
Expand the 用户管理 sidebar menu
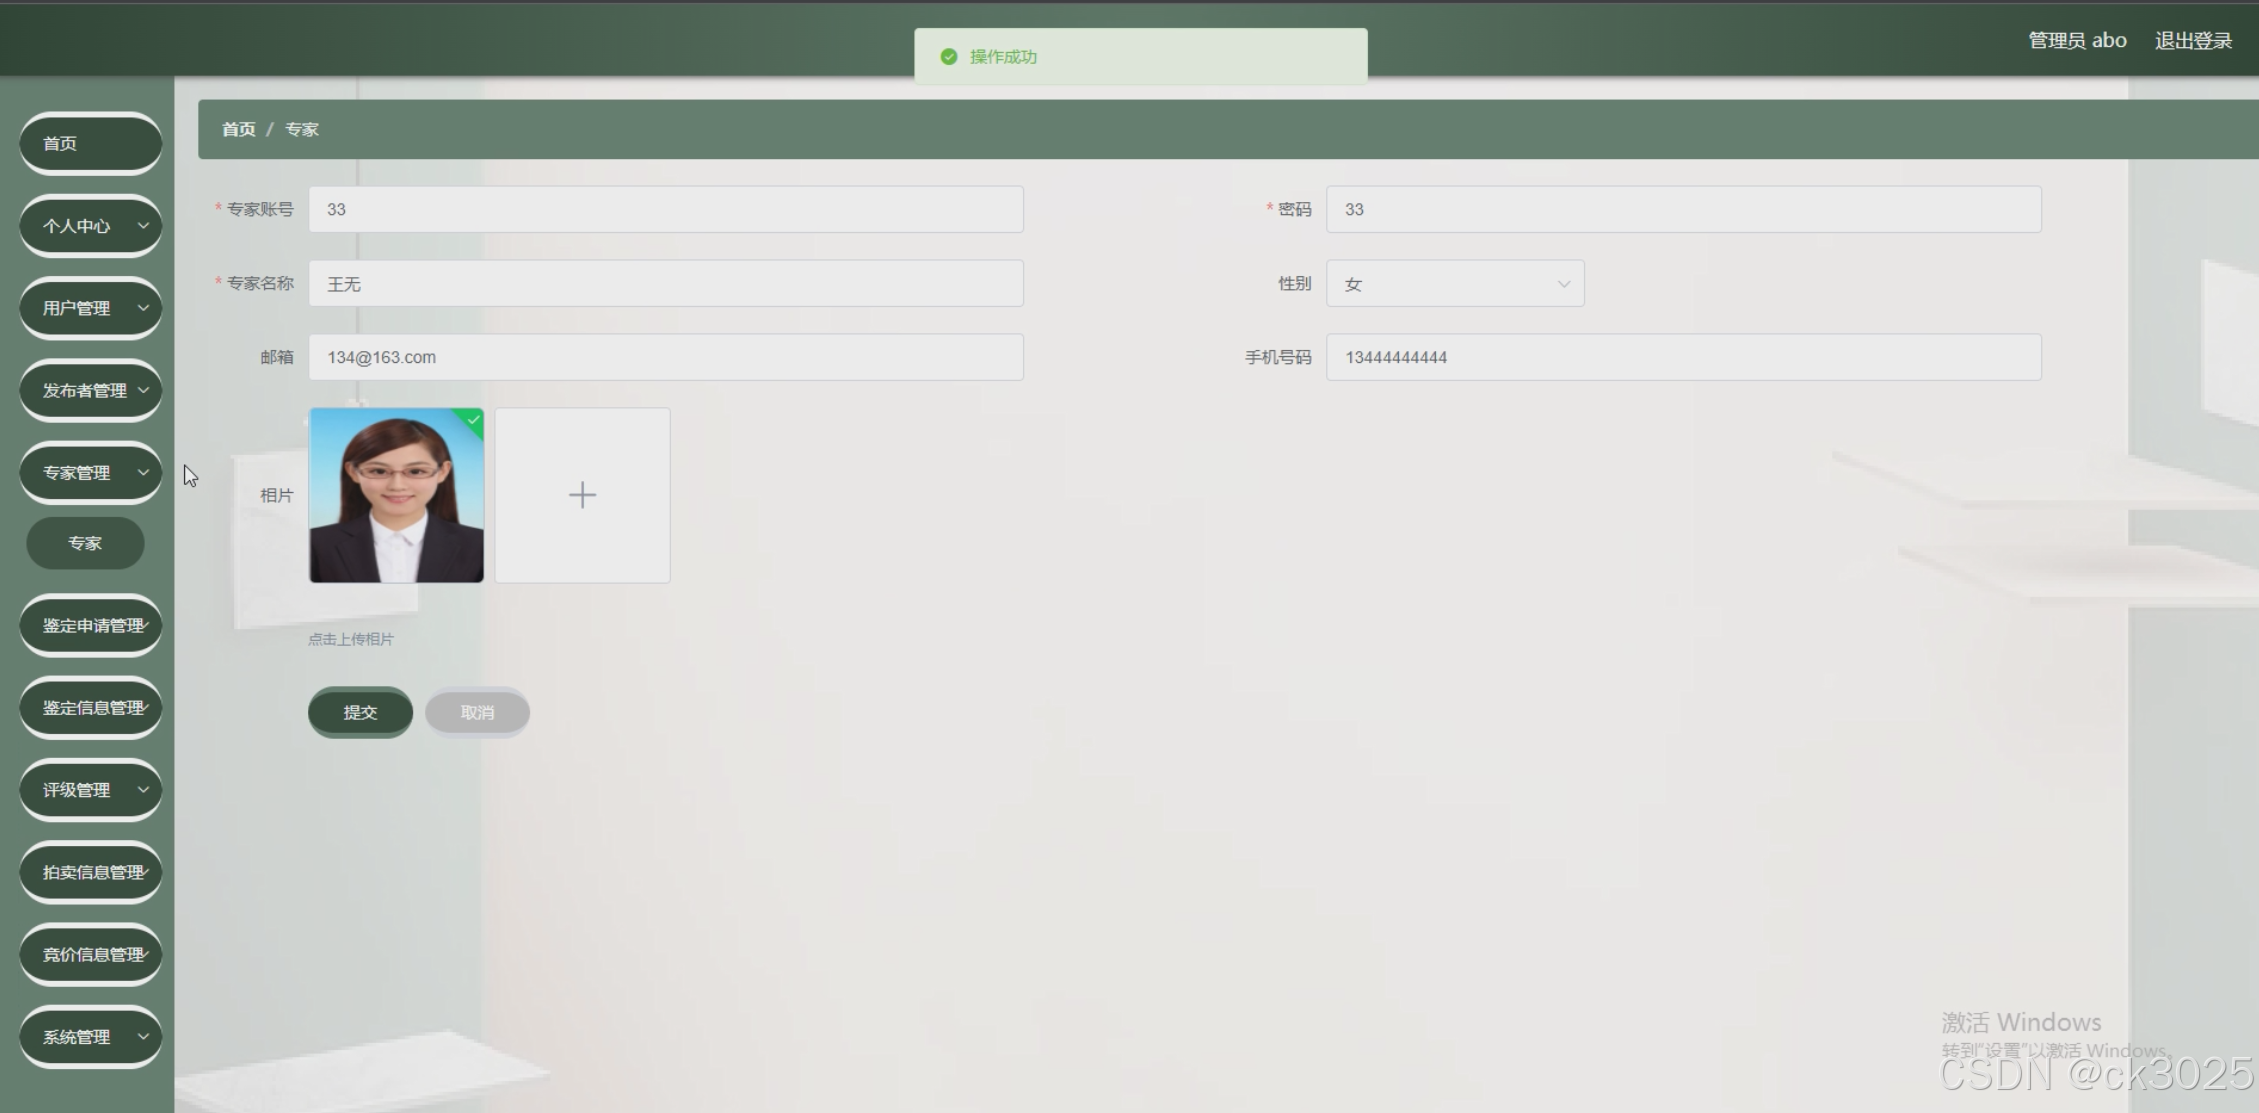[90, 308]
